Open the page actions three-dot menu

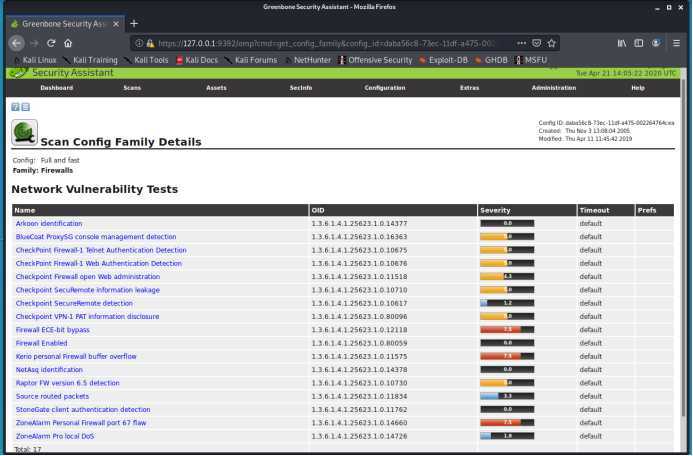click(522, 43)
